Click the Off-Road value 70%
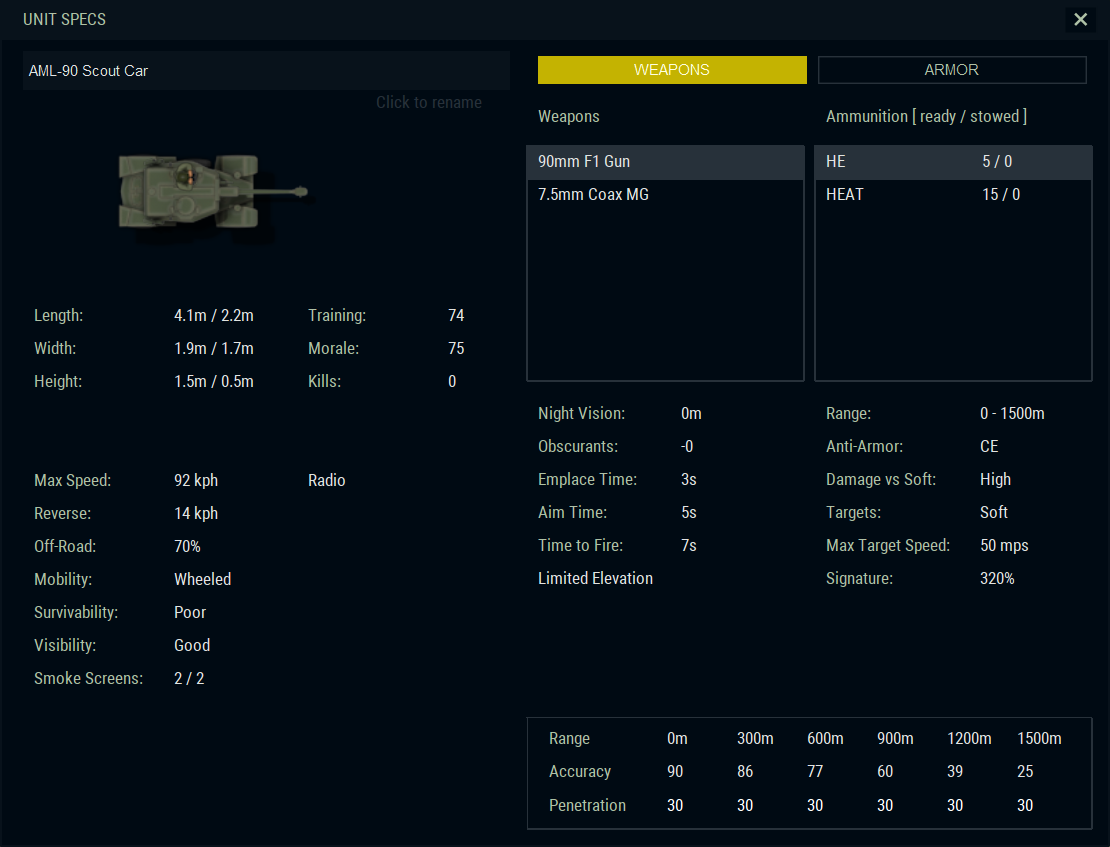Viewport: 1110px width, 847px height. pos(188,547)
